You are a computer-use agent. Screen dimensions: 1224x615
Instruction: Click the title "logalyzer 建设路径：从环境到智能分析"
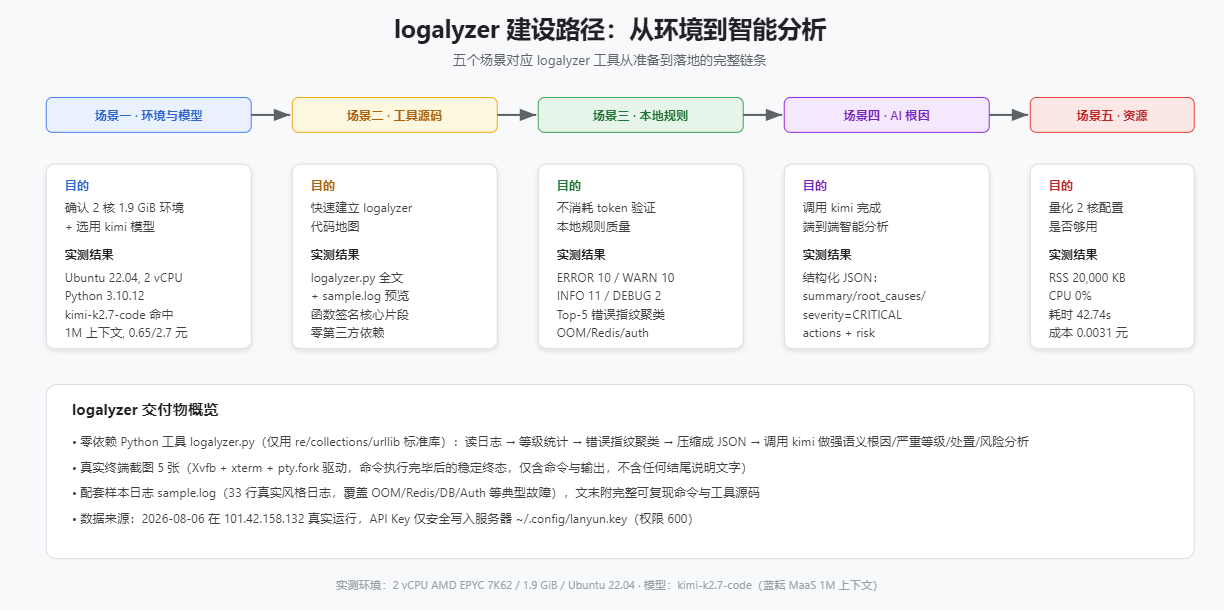(611, 30)
